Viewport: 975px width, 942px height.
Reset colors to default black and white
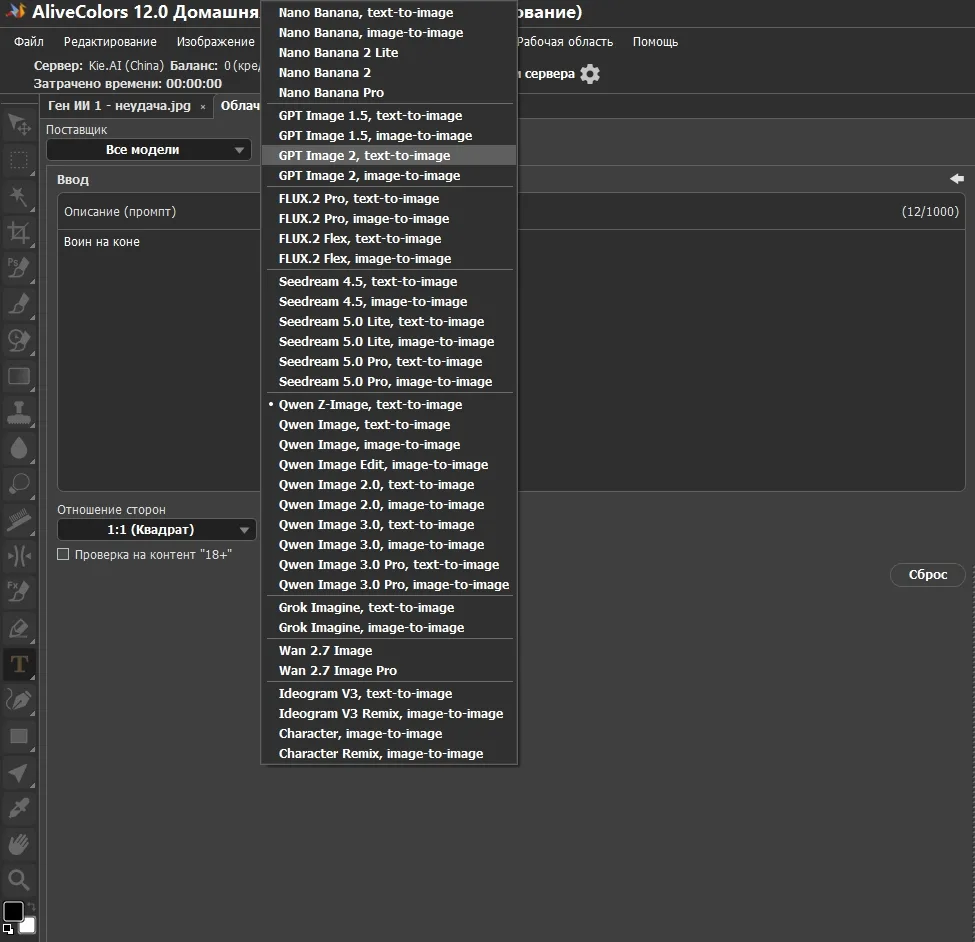coord(8,930)
